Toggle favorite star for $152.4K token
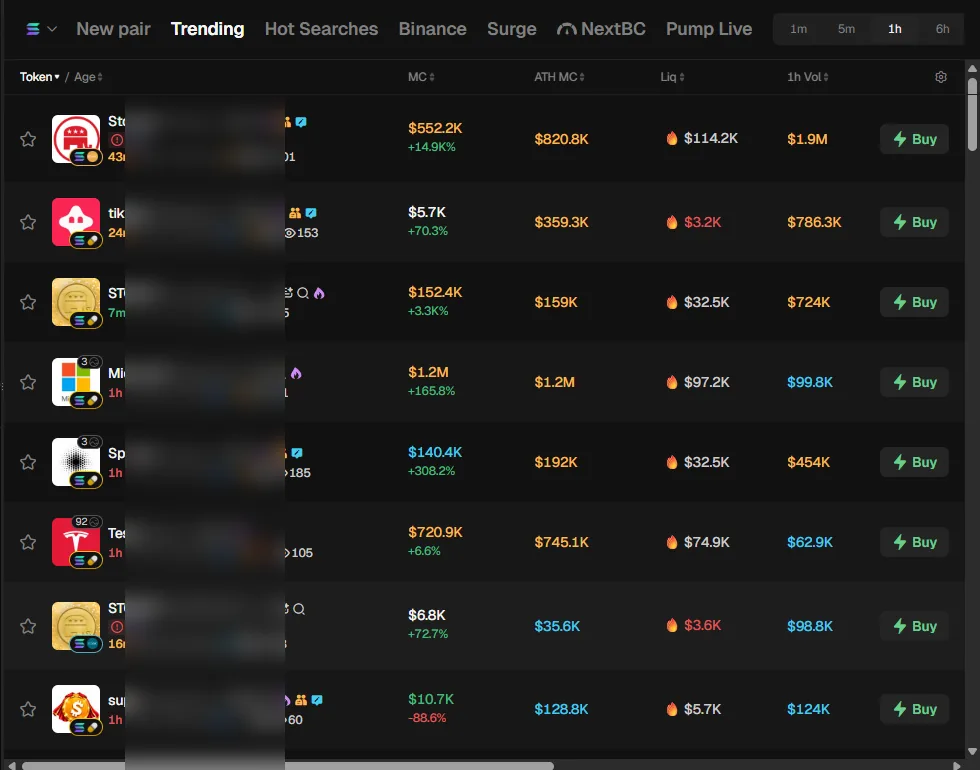This screenshot has width=980, height=770. coord(28,302)
